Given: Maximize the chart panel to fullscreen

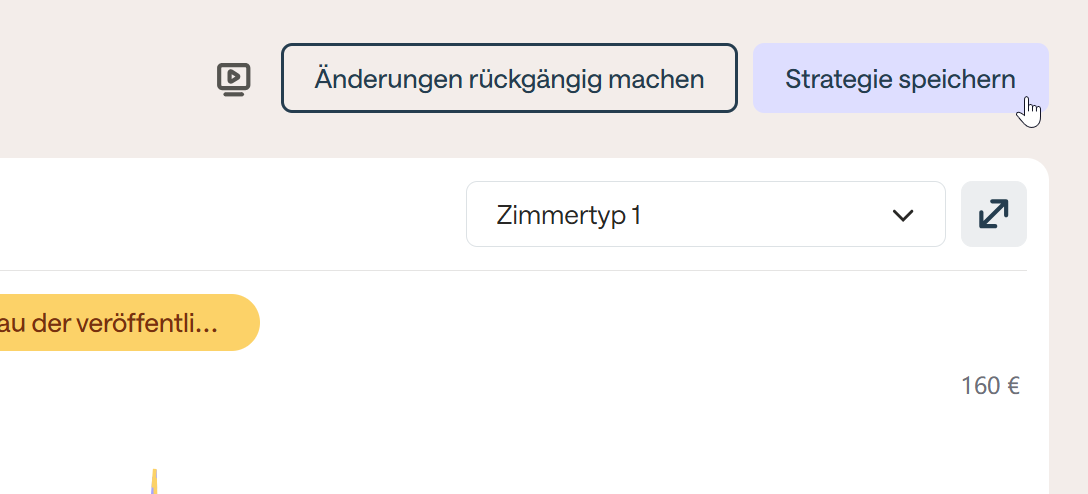Looking at the screenshot, I should pyautogui.click(x=993, y=214).
